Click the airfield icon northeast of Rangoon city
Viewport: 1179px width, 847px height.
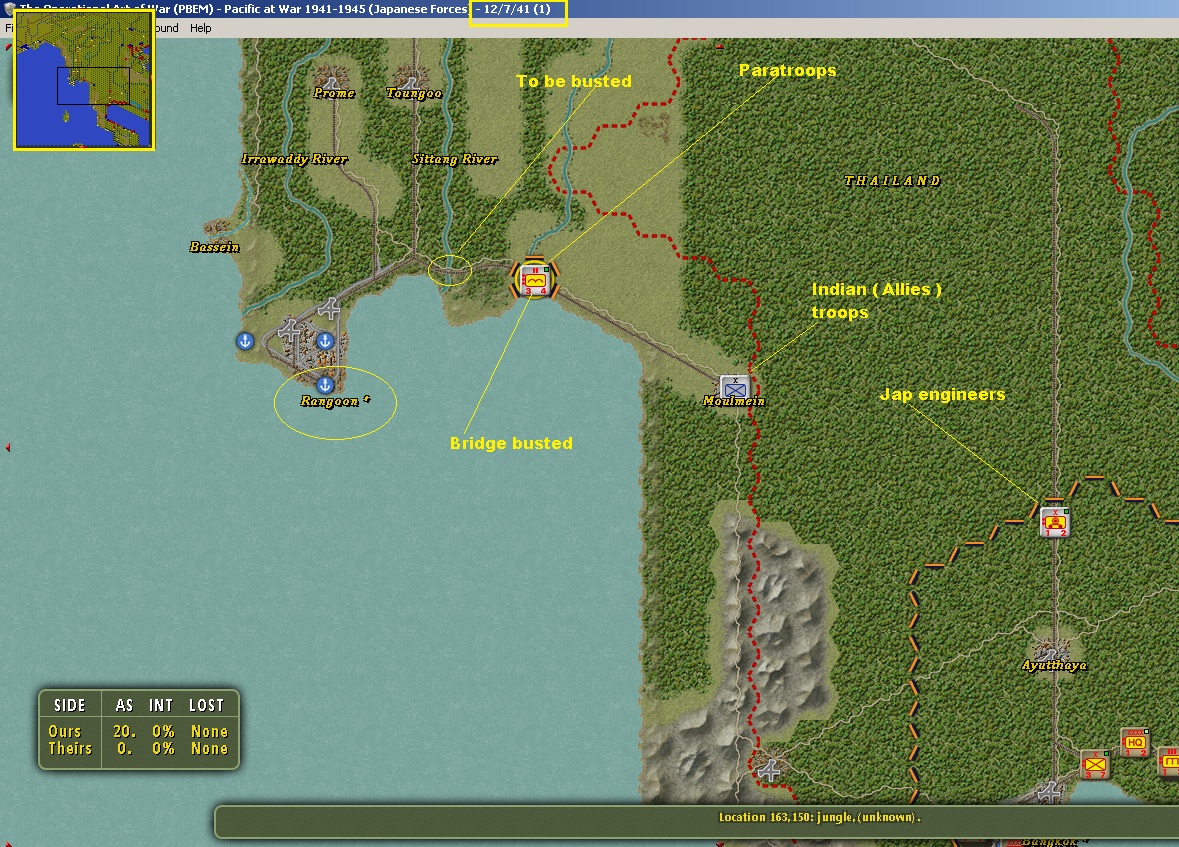tap(329, 308)
